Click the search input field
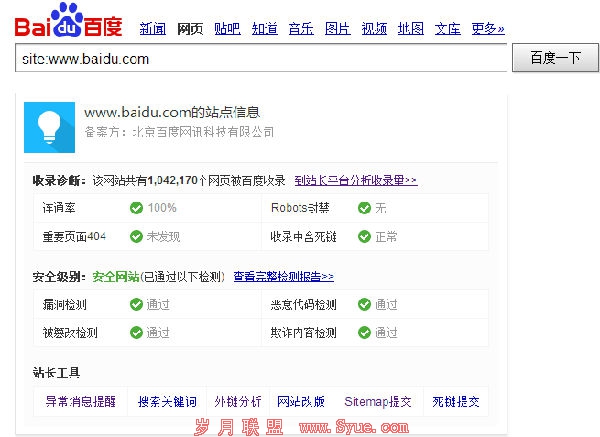The image size is (600, 437). tap(261, 58)
